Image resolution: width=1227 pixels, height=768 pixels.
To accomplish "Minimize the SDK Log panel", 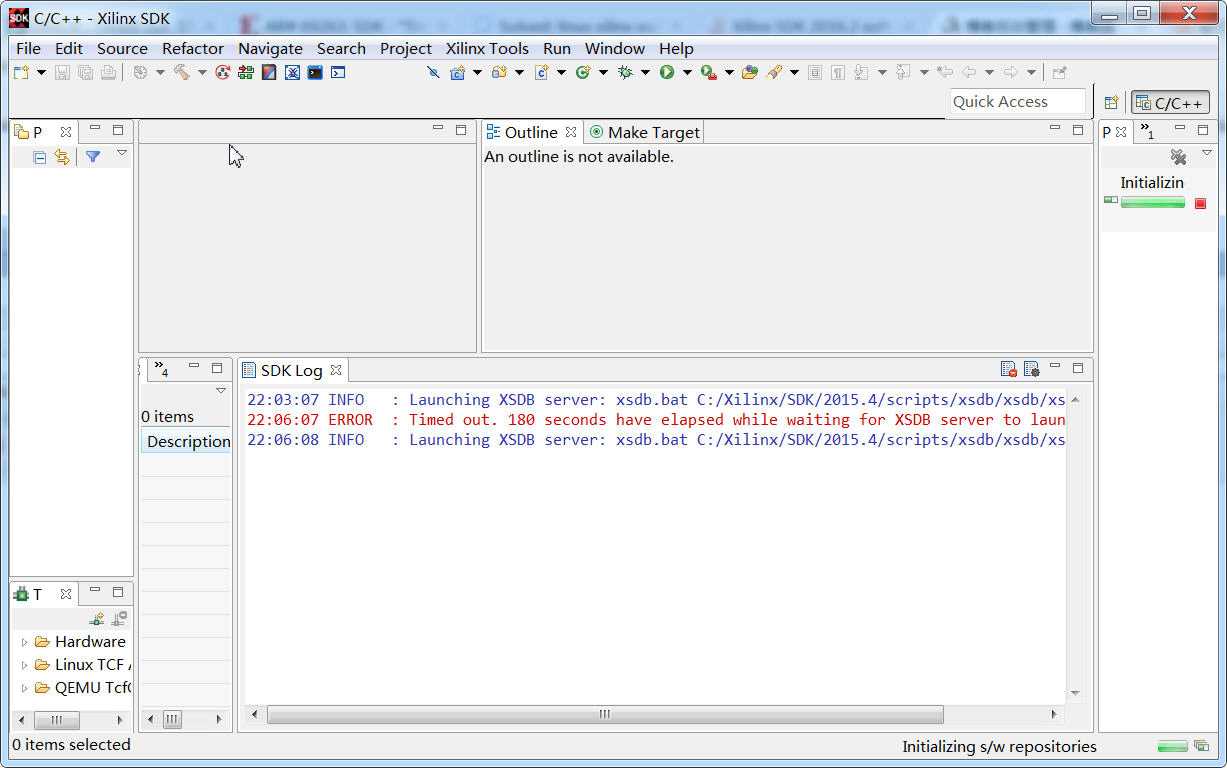I will (1054, 366).
